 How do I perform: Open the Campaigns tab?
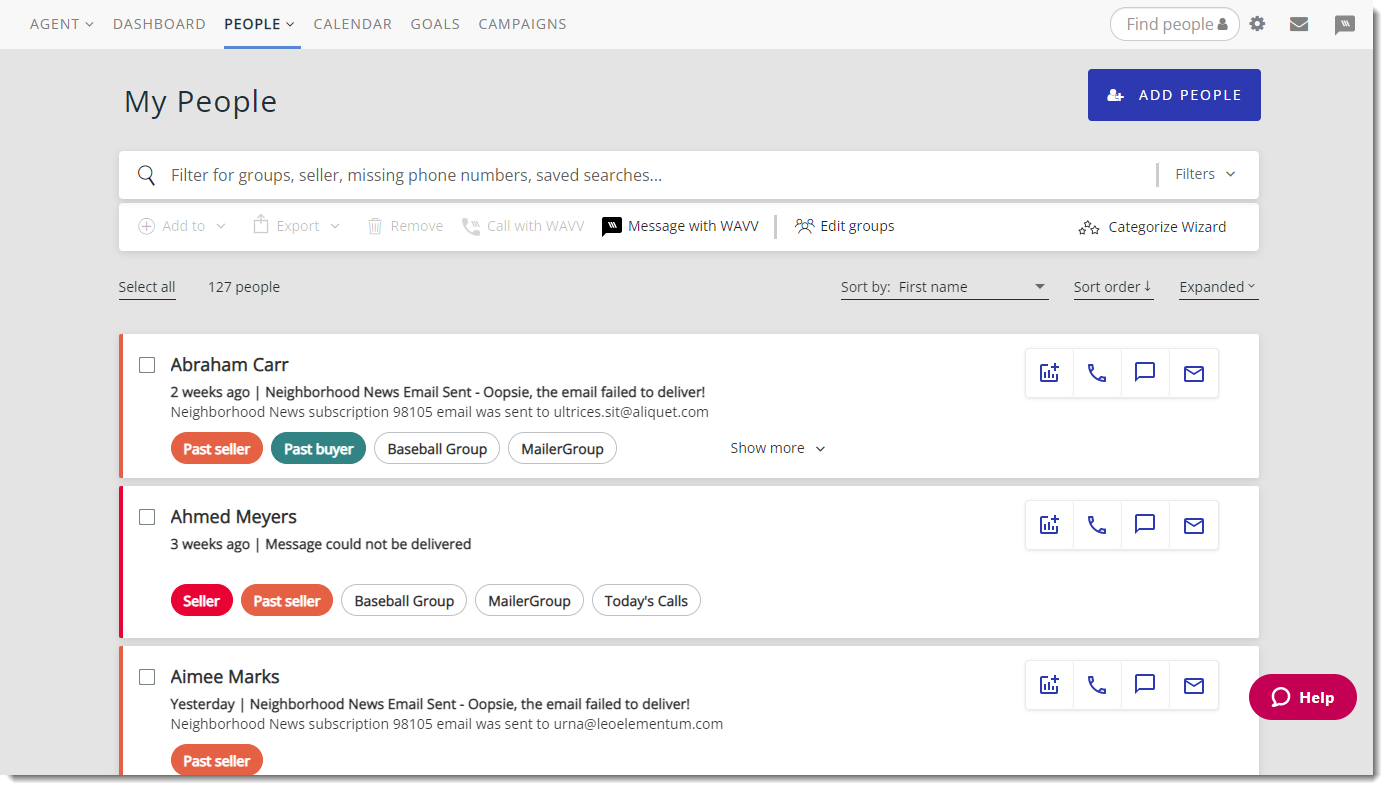click(522, 24)
